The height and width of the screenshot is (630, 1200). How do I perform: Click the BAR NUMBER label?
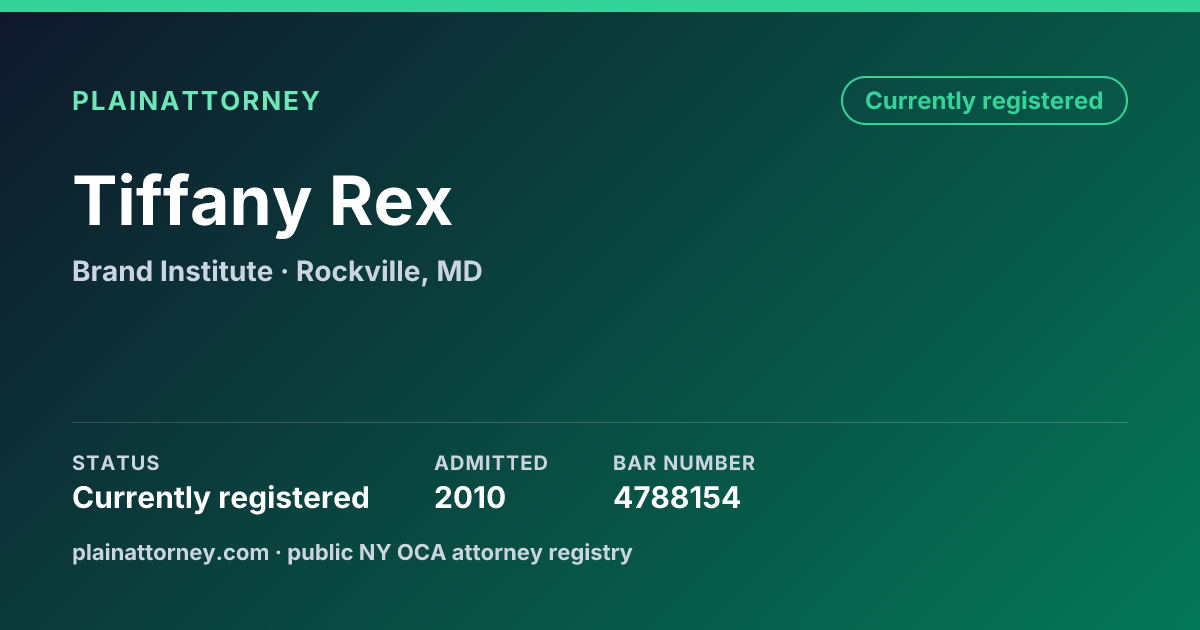(684, 463)
